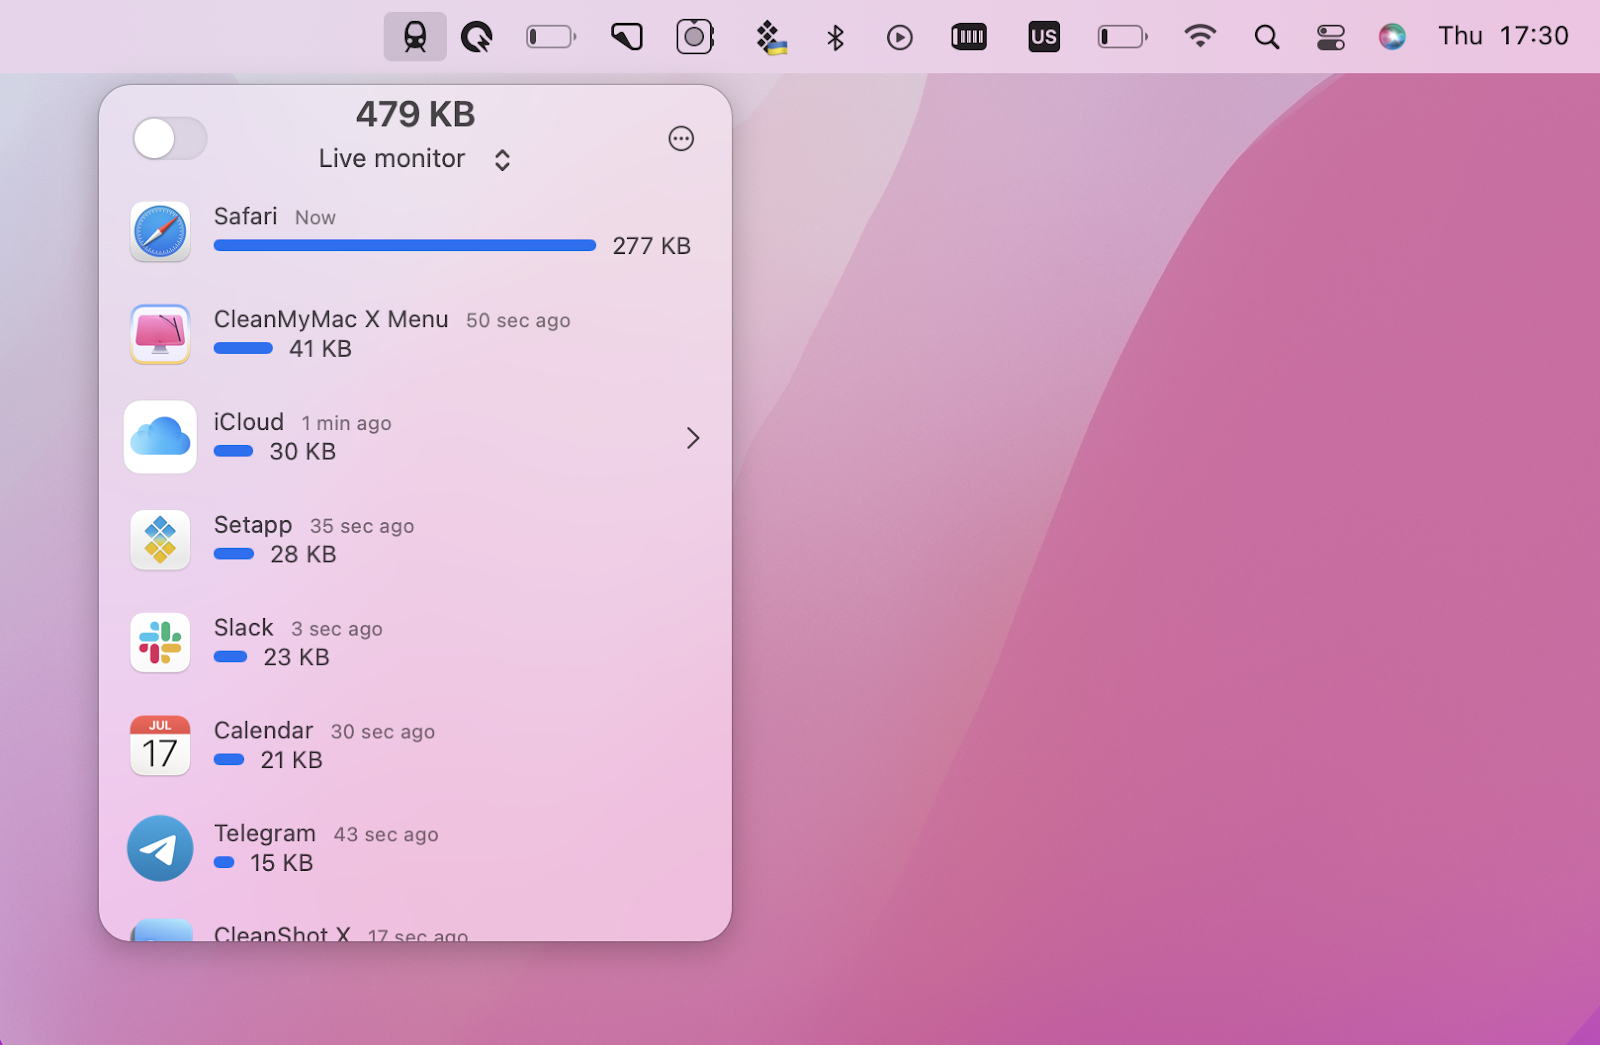Click the iCloud cloud icon
The image size is (1600, 1045).
[160, 437]
